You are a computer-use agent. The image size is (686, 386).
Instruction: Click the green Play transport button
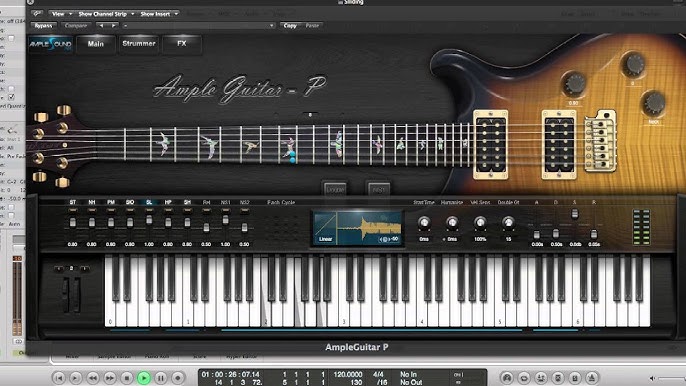pyautogui.click(x=144, y=378)
